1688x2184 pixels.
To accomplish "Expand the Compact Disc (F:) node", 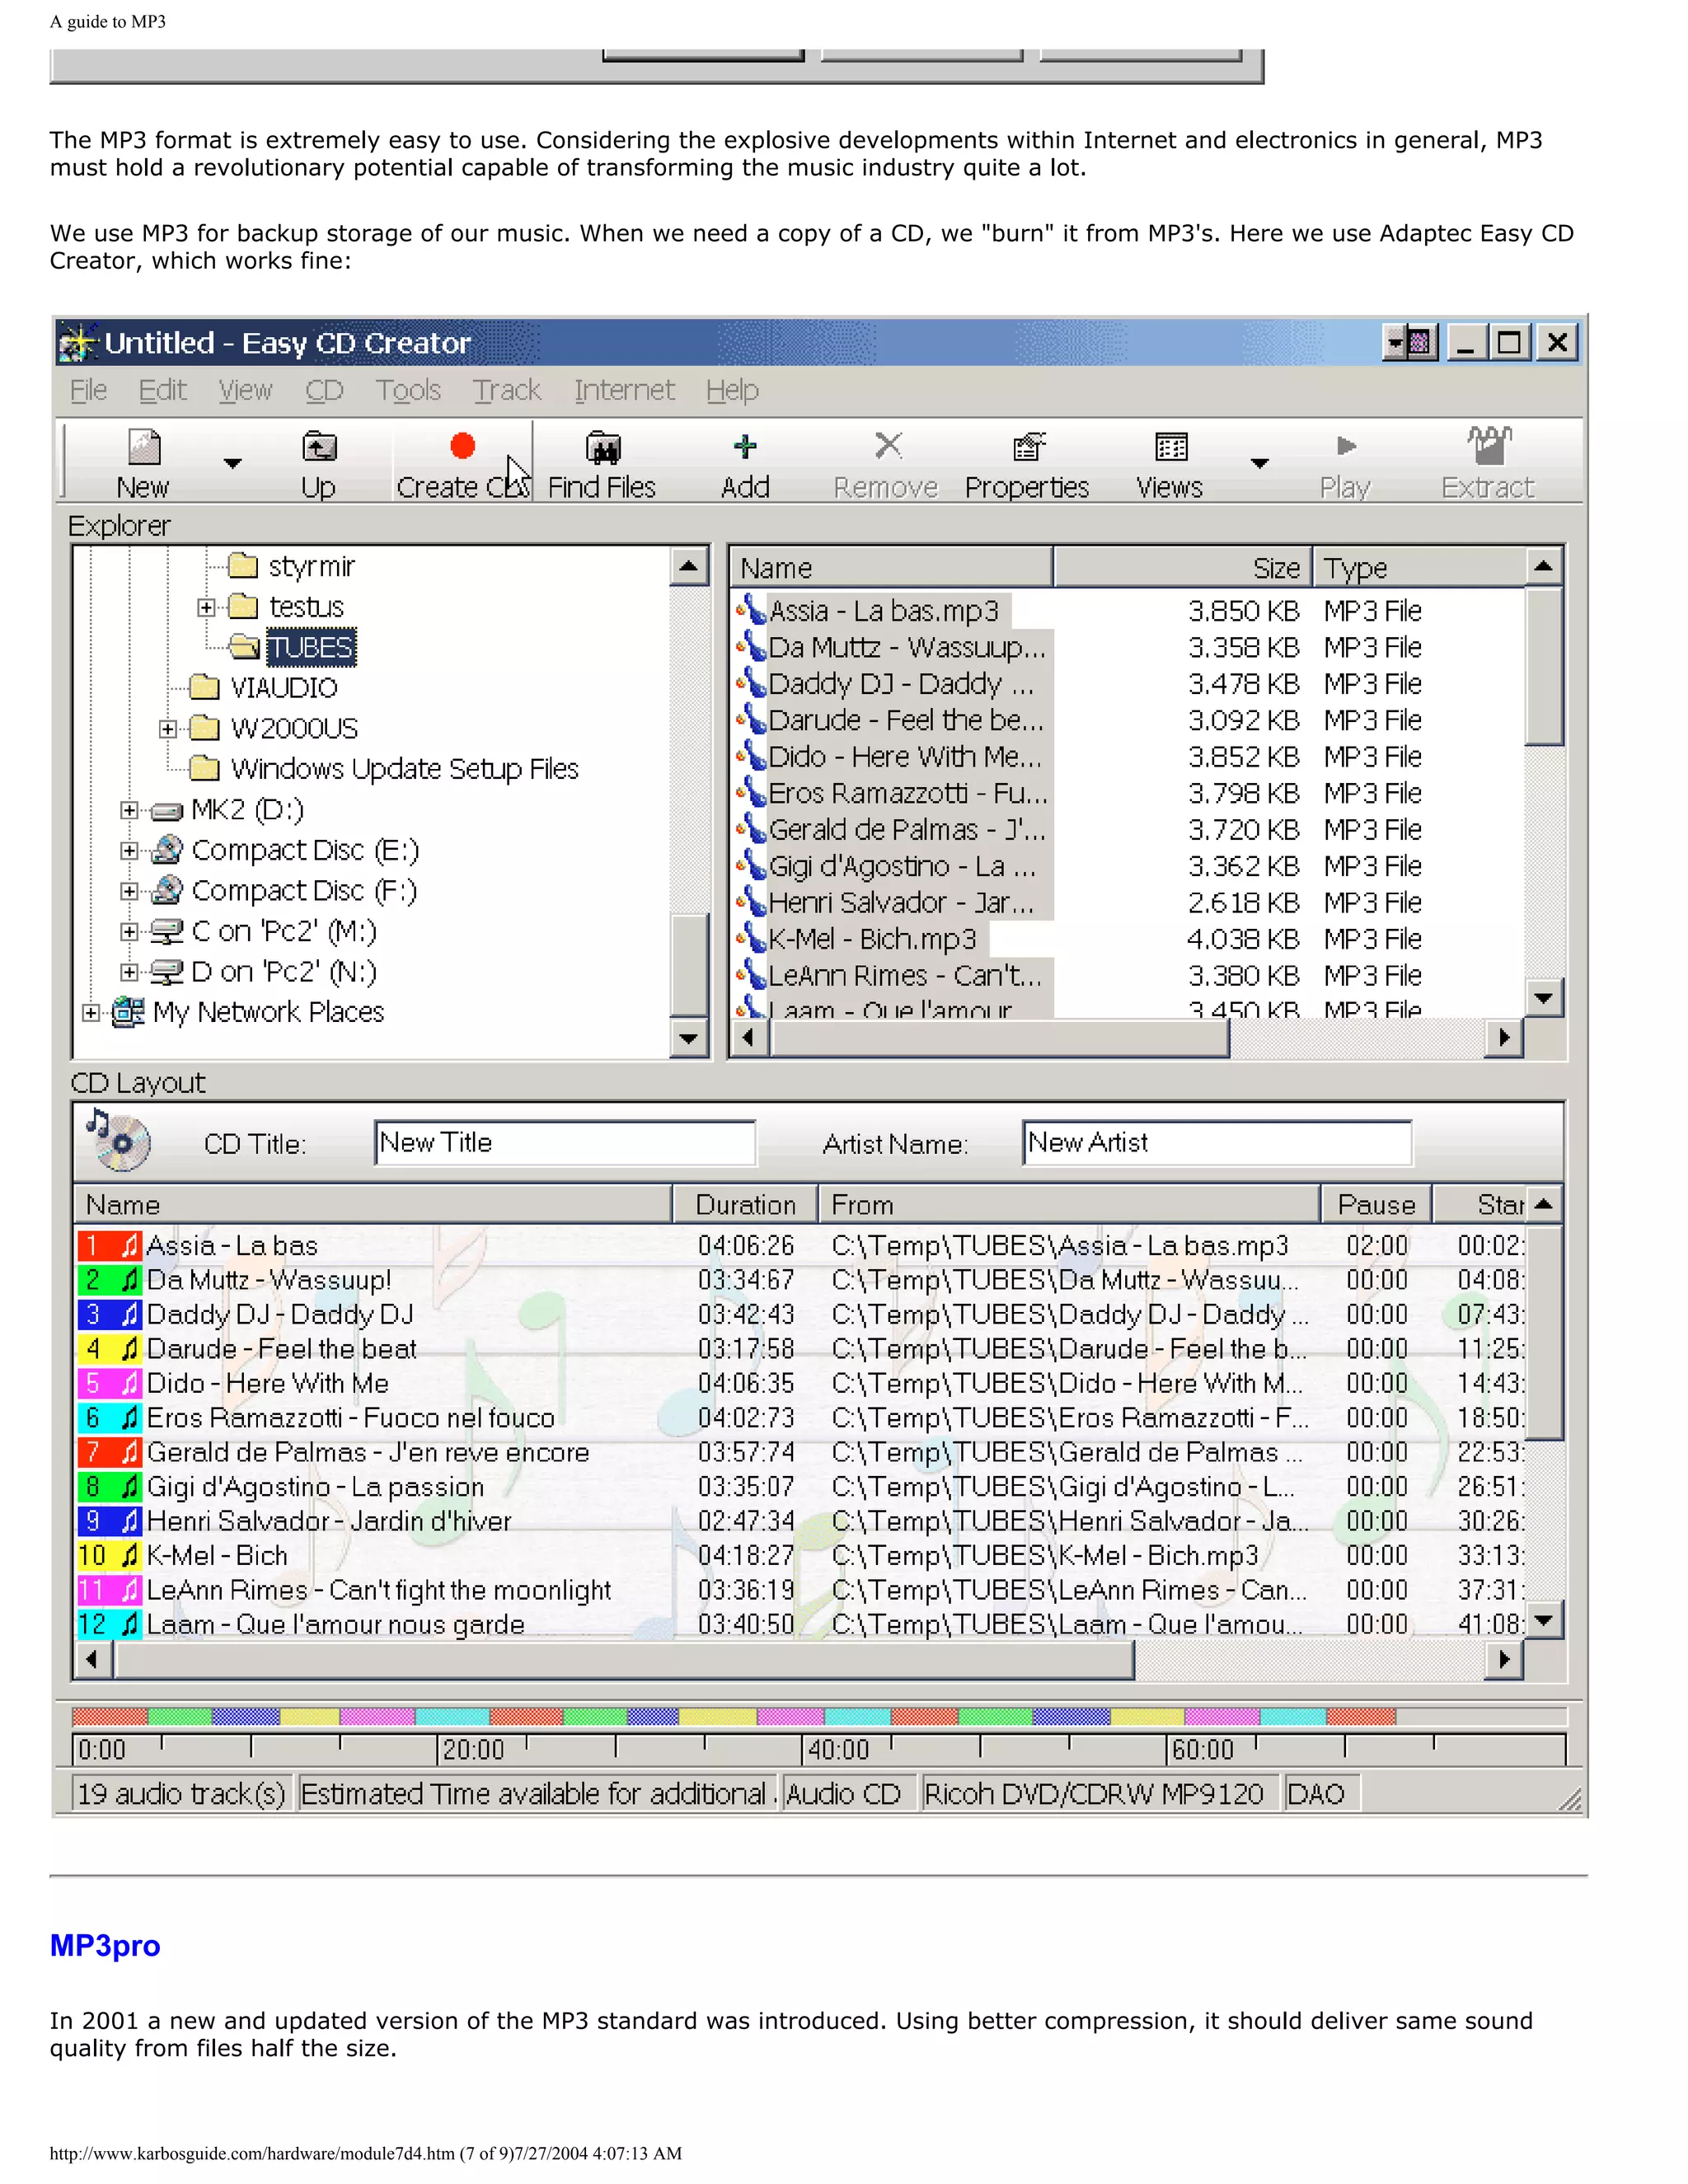I will coord(129,891).
